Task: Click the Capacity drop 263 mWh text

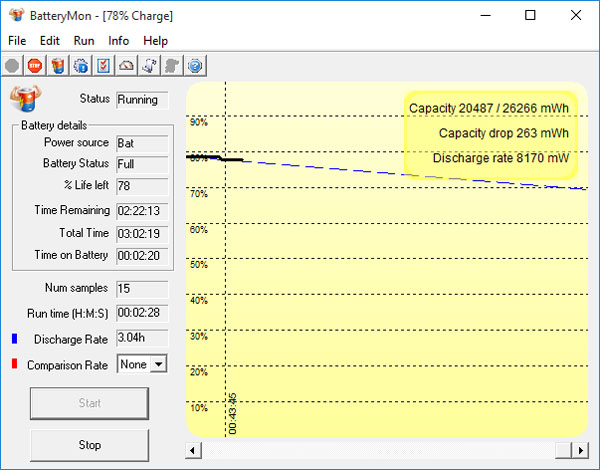Action: coord(504,133)
